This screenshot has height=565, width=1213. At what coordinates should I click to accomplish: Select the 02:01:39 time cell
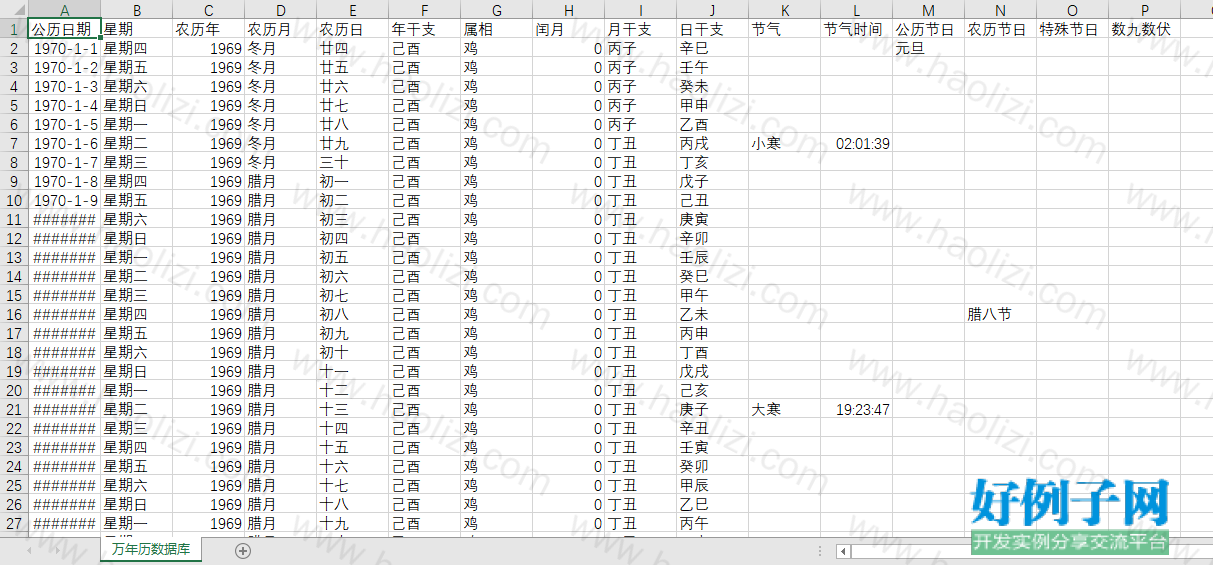857,143
